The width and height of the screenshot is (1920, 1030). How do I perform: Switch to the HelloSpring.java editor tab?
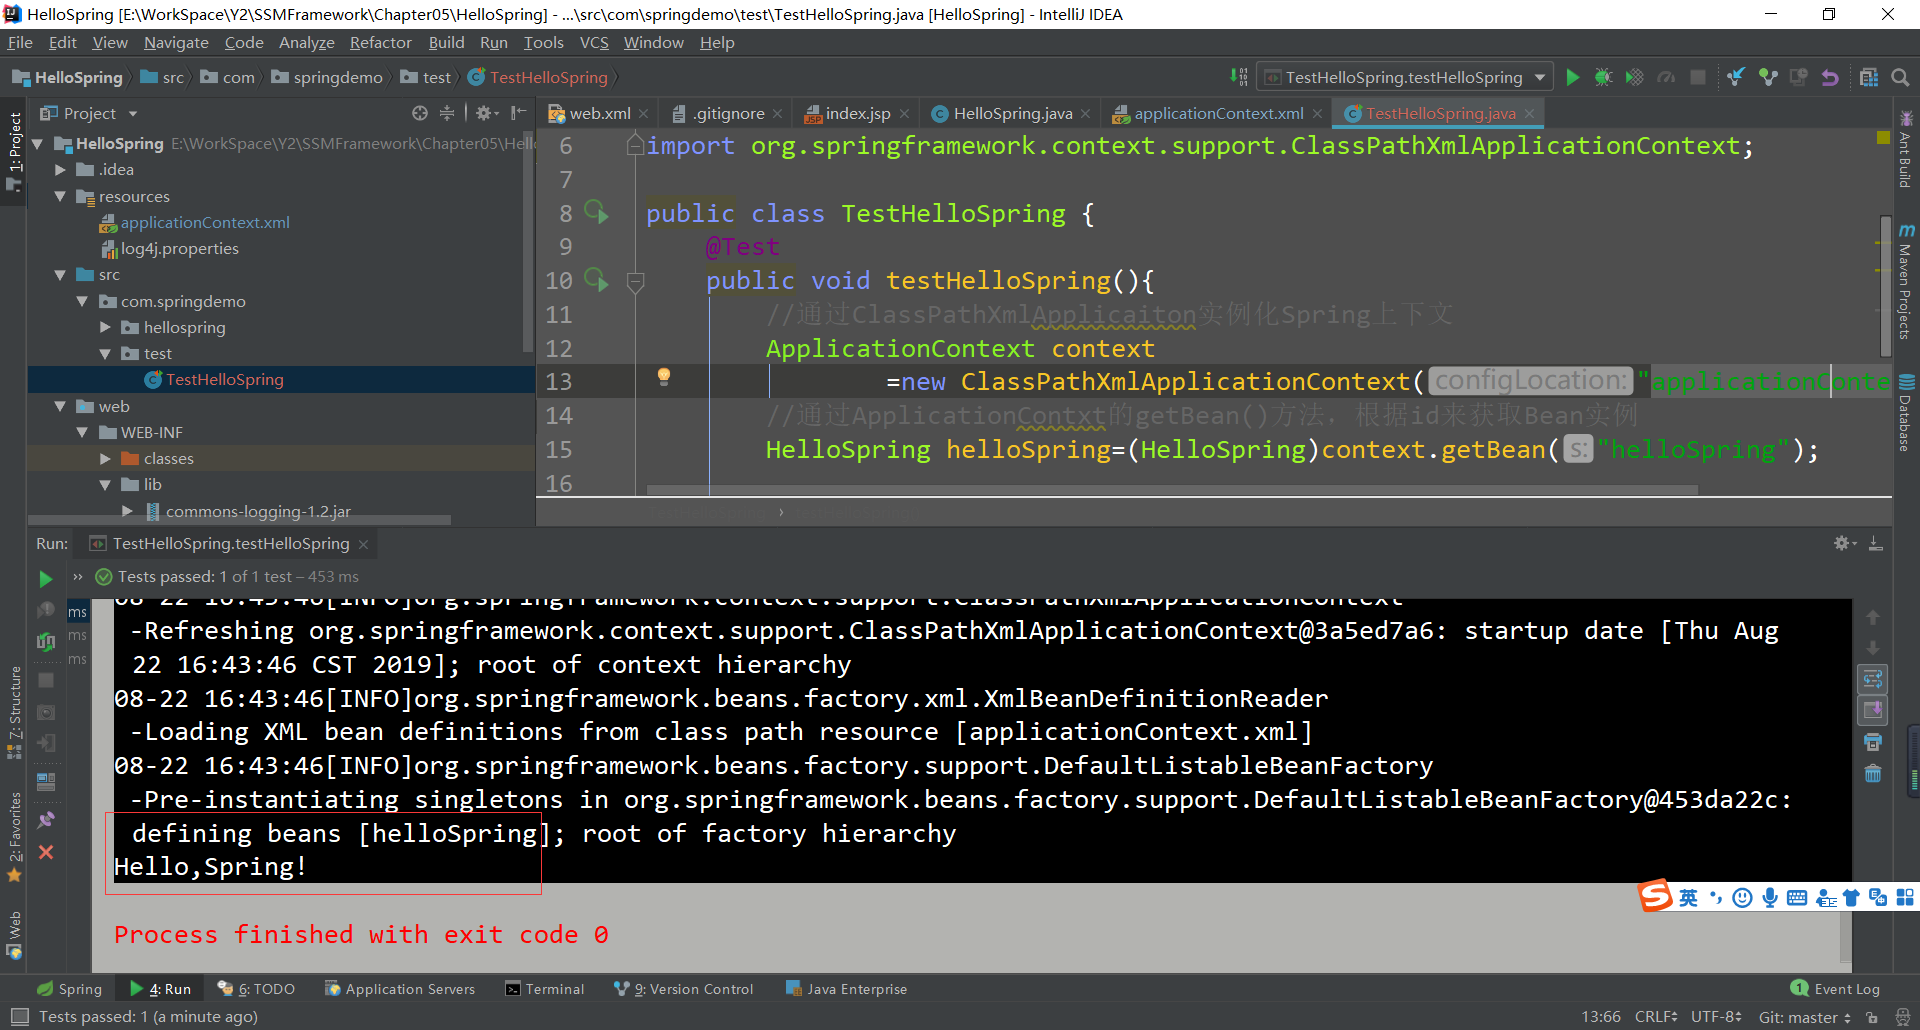click(x=1012, y=113)
